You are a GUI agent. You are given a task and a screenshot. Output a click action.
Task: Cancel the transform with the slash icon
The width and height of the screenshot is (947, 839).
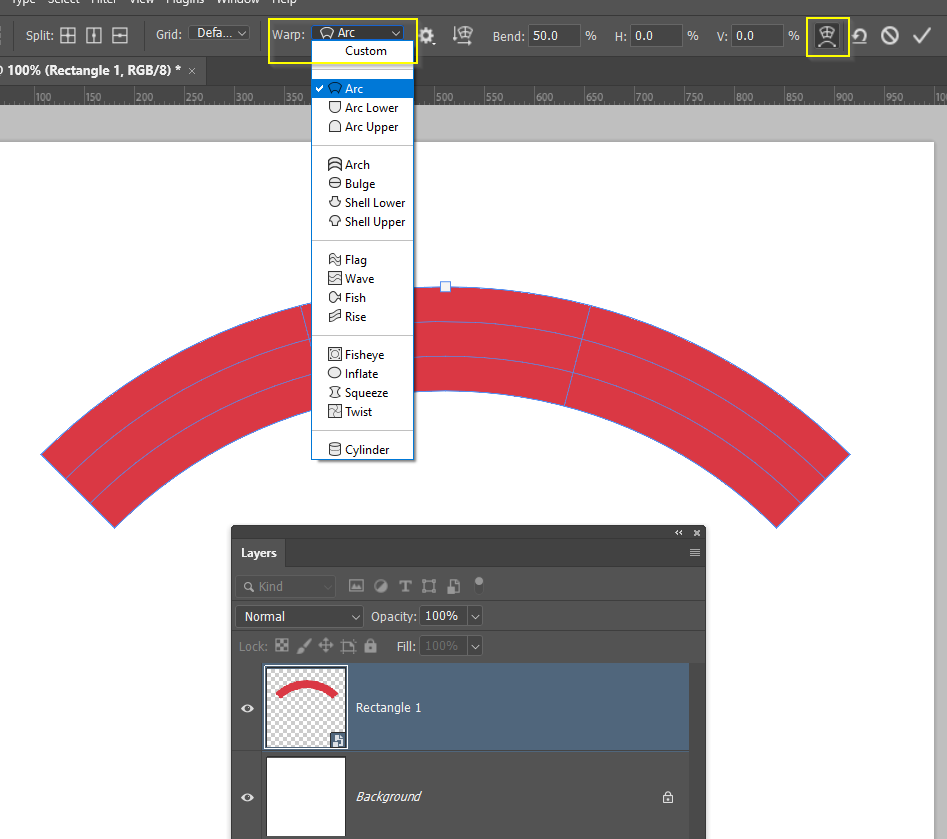(x=890, y=35)
